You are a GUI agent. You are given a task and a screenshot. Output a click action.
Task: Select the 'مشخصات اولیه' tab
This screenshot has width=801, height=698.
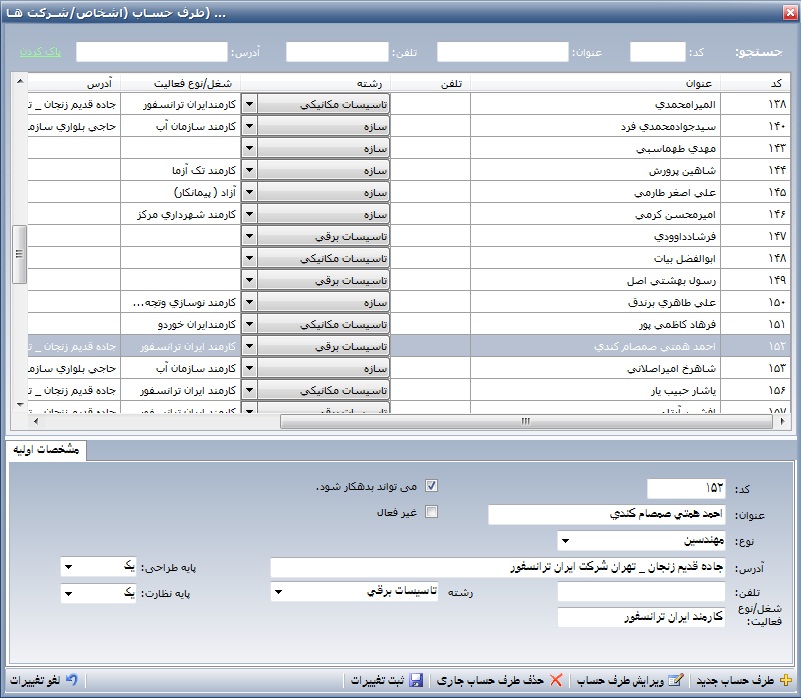coord(46,450)
